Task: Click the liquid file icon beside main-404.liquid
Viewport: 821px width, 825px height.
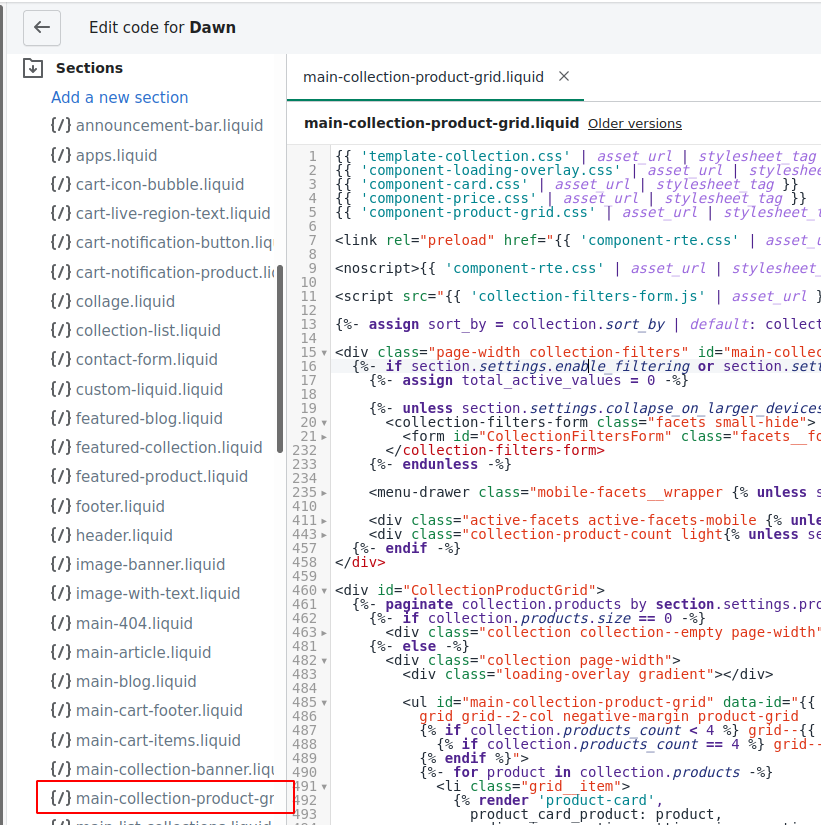Action: [61, 623]
